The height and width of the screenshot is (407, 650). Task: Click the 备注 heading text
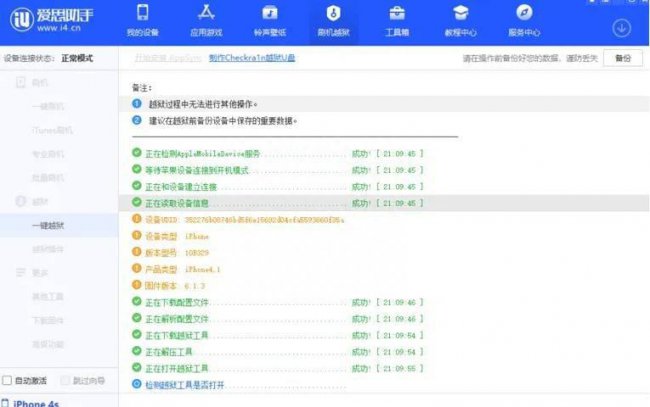(x=142, y=88)
